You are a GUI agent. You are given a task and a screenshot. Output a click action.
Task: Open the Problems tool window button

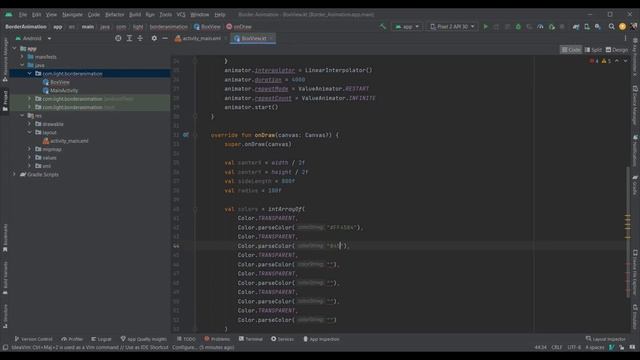[217, 339]
